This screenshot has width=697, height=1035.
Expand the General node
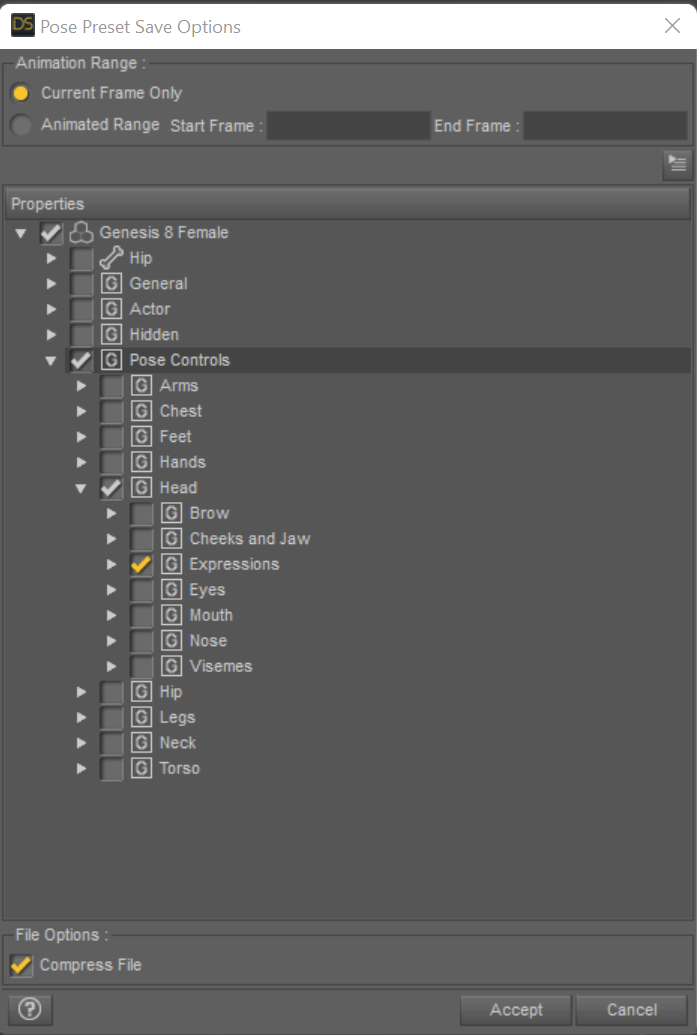coord(51,284)
